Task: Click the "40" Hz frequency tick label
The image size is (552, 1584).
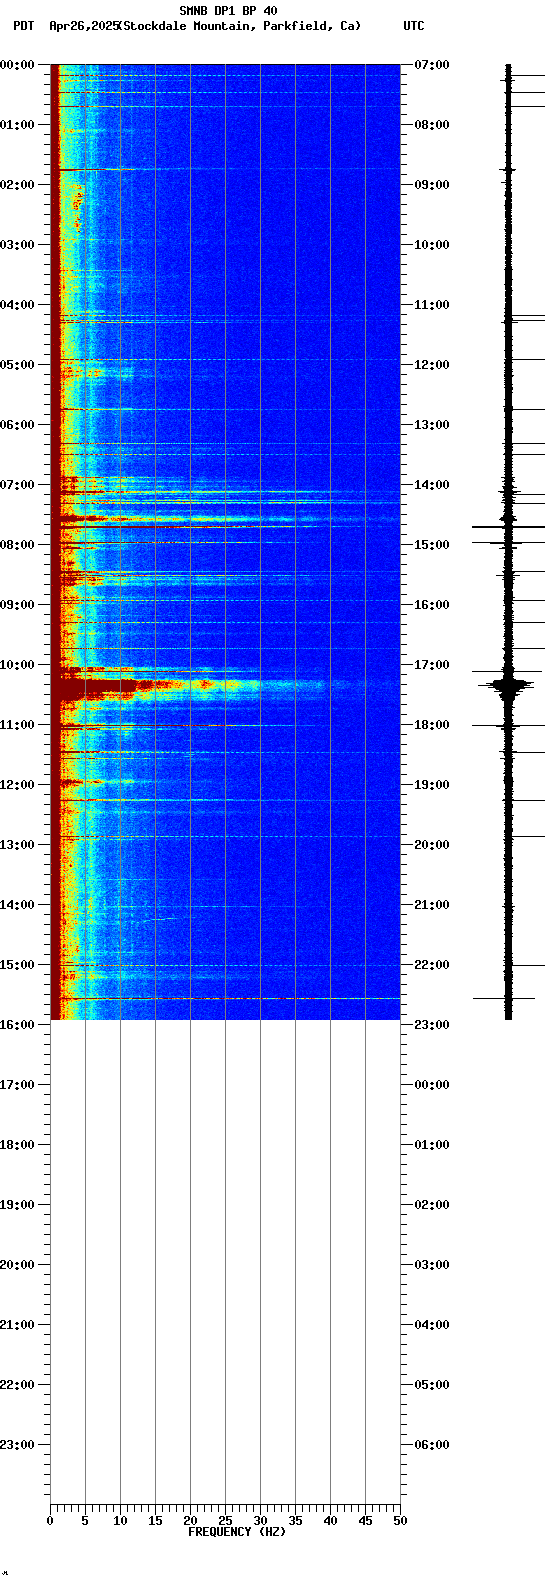Action: (x=330, y=1521)
